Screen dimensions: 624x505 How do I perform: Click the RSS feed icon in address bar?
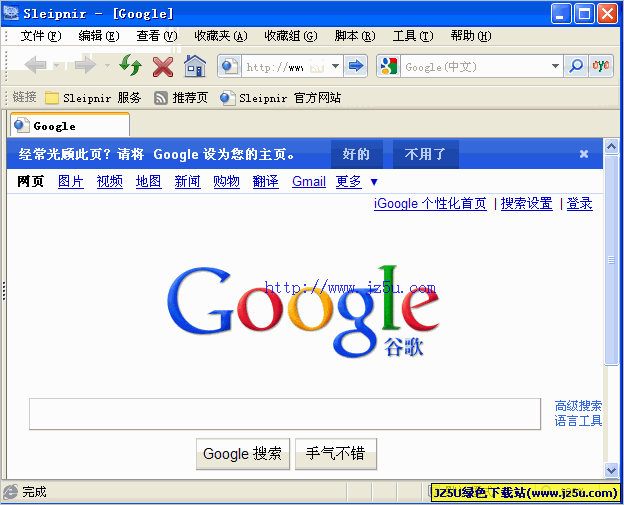[x=317, y=66]
